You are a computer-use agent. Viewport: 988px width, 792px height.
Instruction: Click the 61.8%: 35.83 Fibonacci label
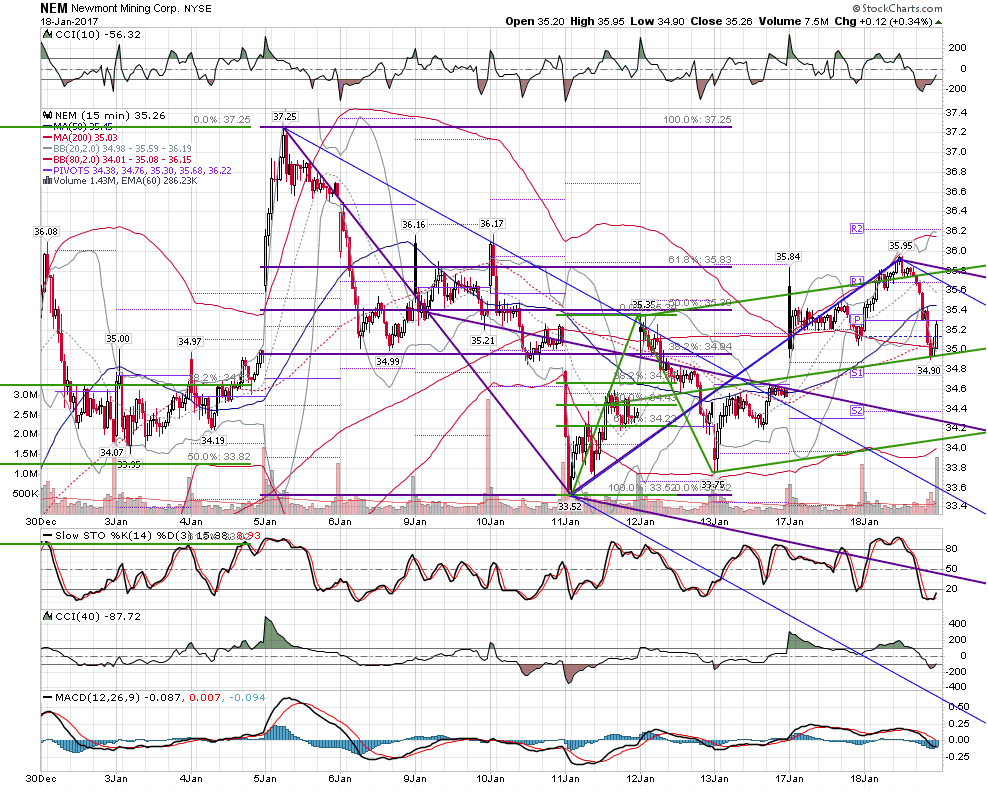coord(699,260)
